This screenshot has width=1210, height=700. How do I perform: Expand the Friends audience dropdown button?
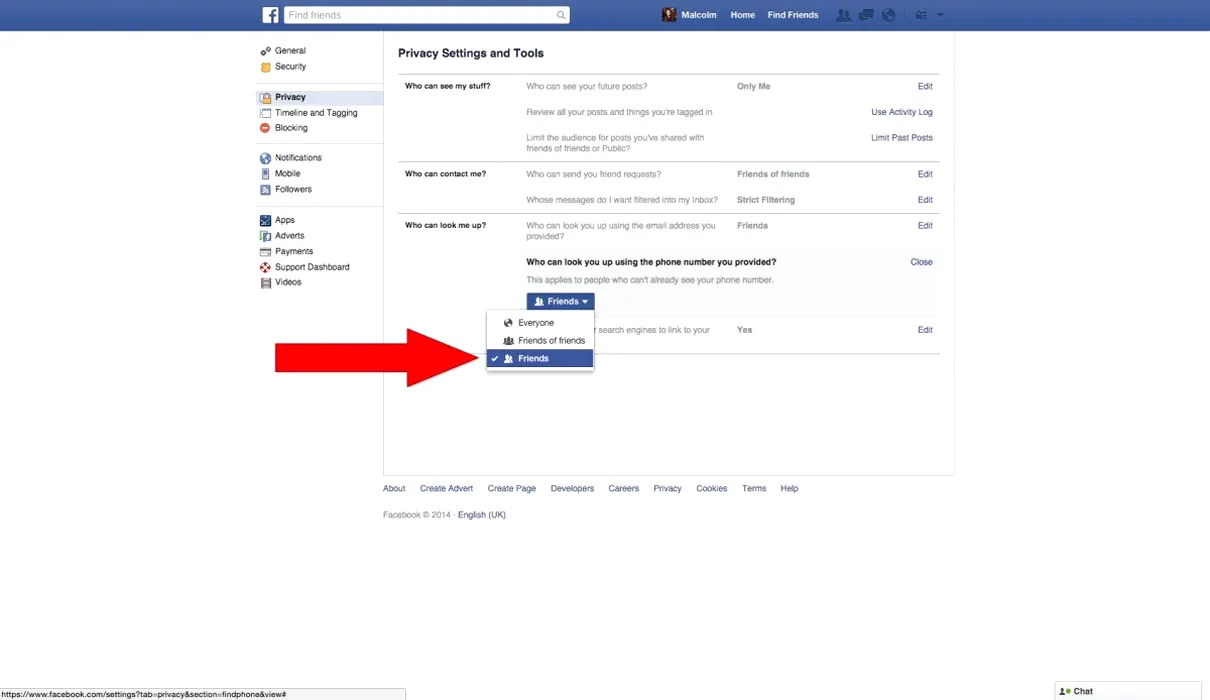pos(560,301)
